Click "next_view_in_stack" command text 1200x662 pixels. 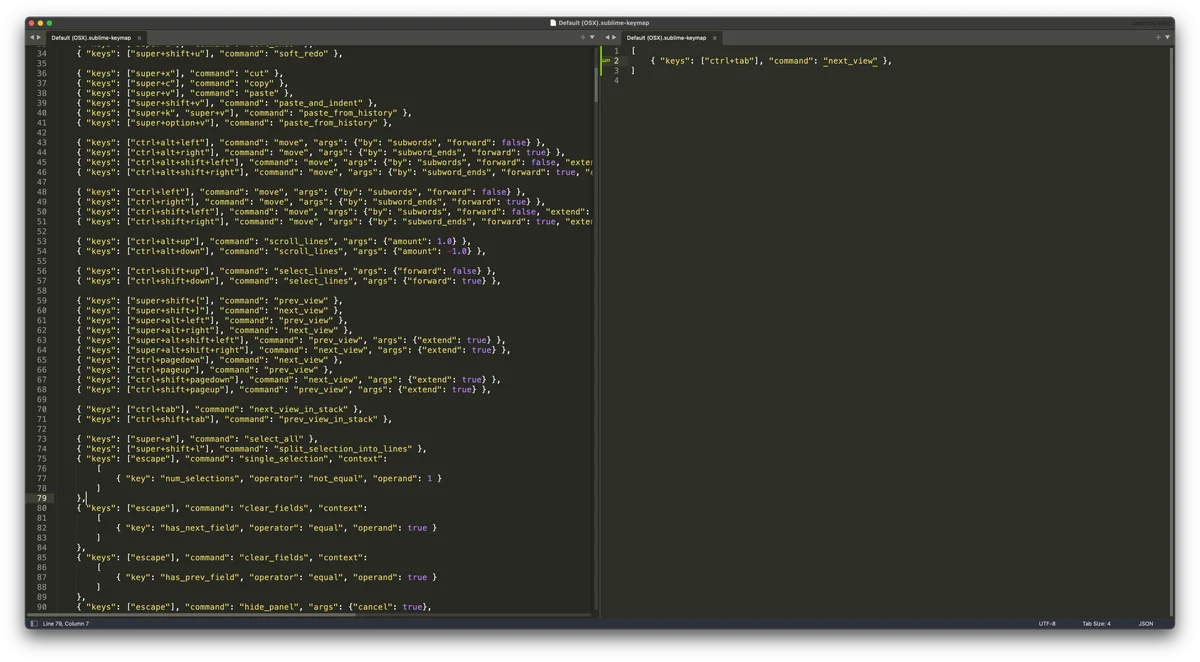(x=299, y=410)
